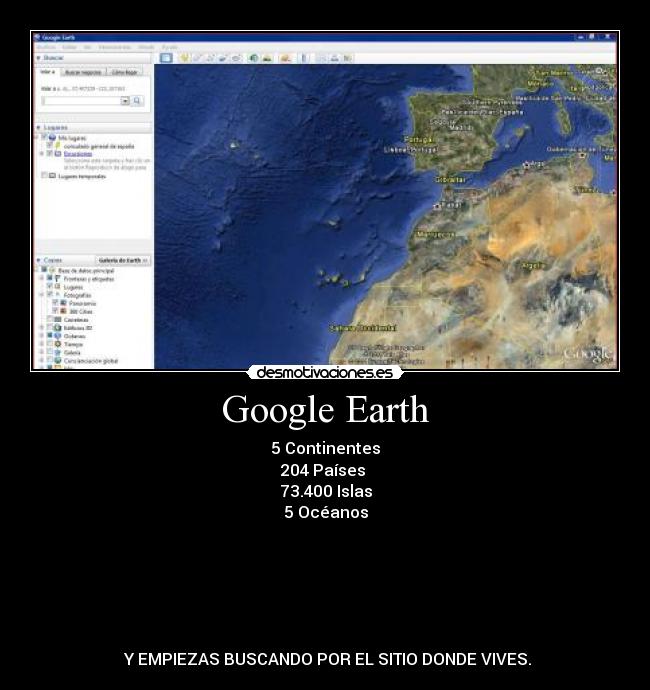Select the Add Image Overlay tool

pos(223,58)
